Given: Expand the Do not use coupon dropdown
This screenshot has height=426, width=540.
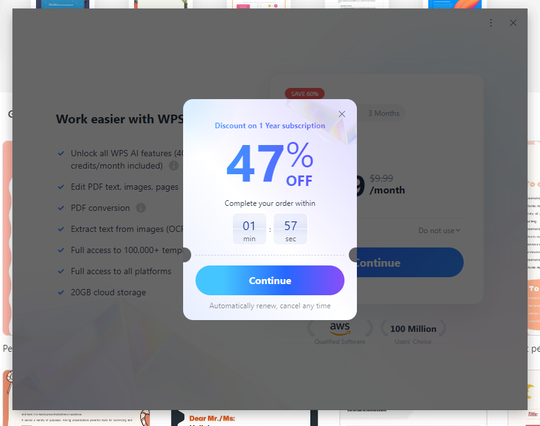Looking at the screenshot, I should tap(439, 230).
